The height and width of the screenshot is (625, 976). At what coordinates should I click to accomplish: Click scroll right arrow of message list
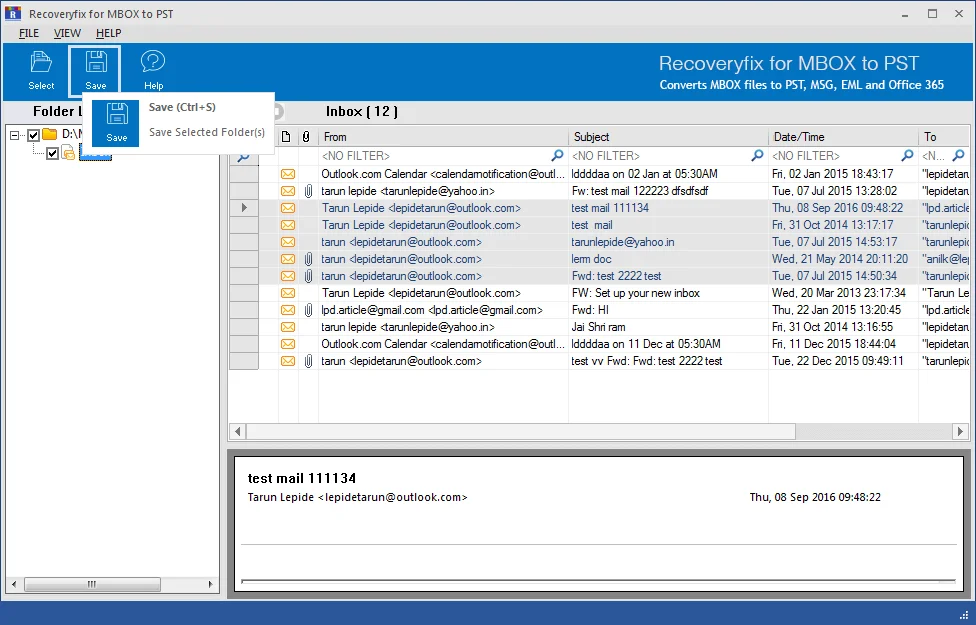[x=960, y=431]
